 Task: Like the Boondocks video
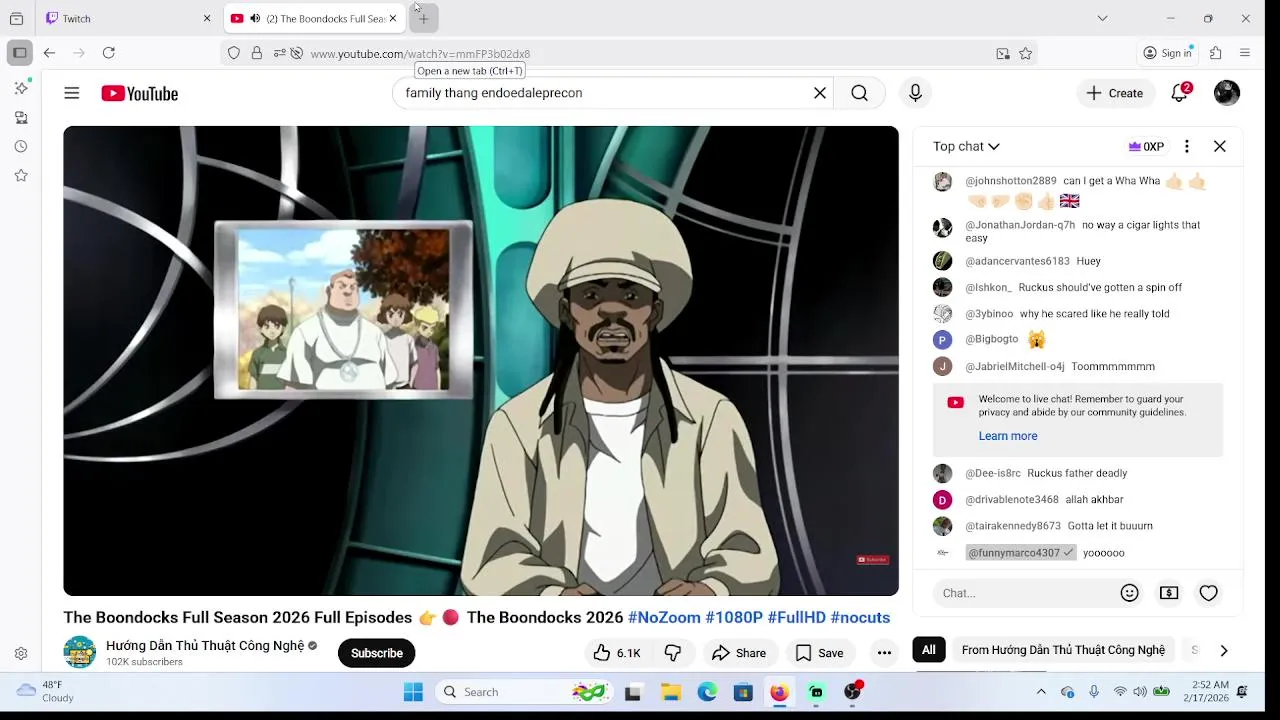click(x=617, y=653)
